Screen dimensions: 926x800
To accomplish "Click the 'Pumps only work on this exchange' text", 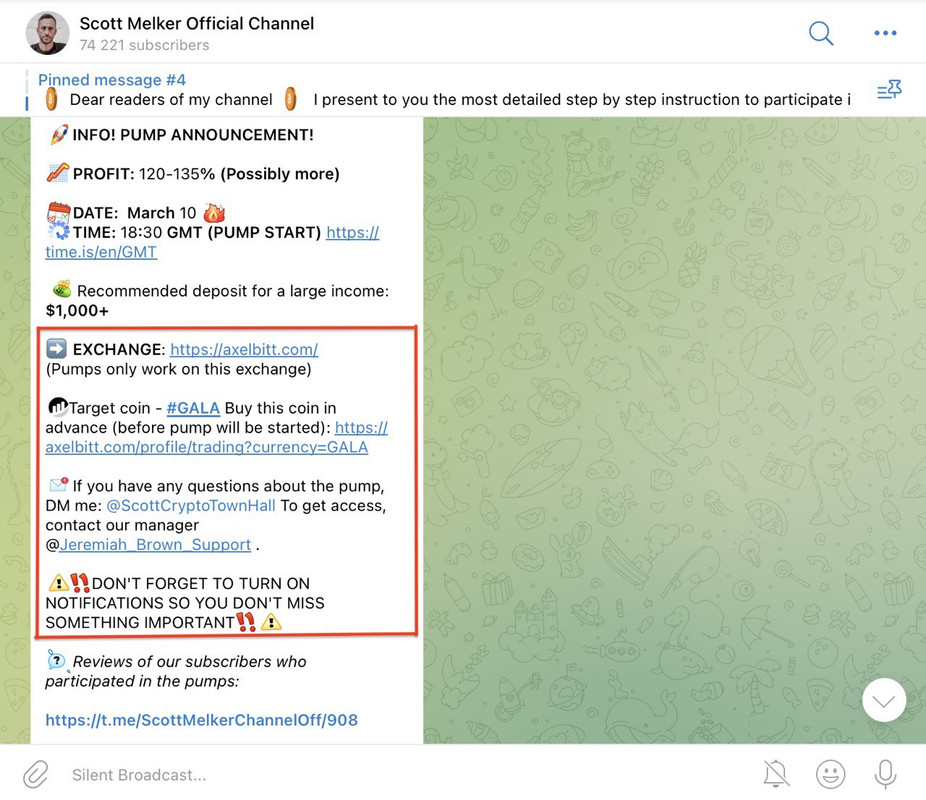I will tap(178, 369).
